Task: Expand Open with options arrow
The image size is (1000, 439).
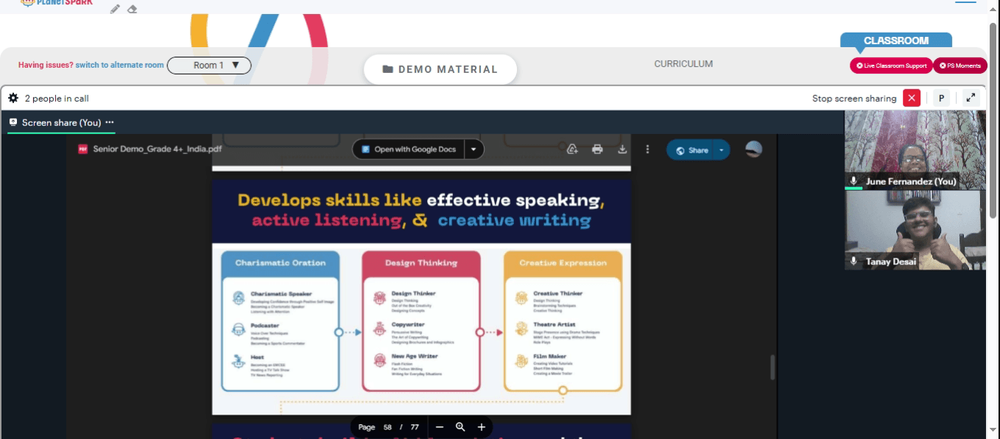Action: coord(473,149)
